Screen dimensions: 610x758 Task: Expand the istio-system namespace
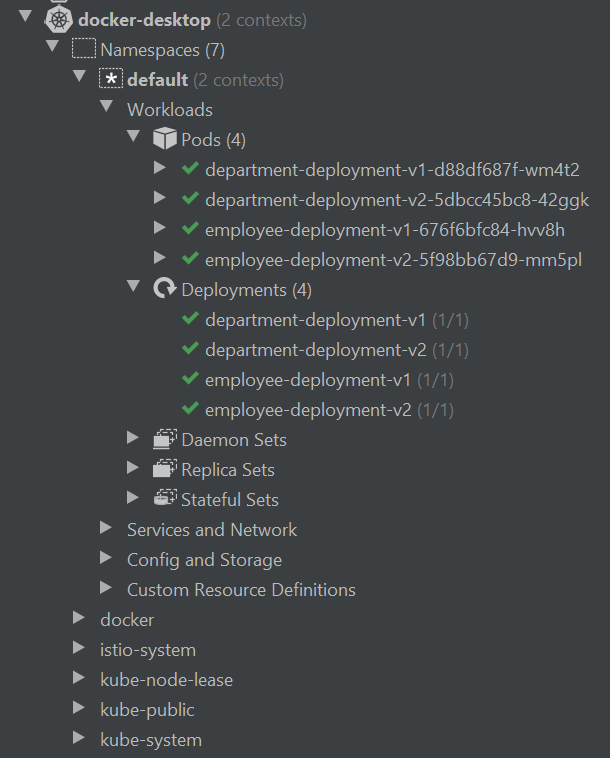click(x=80, y=650)
